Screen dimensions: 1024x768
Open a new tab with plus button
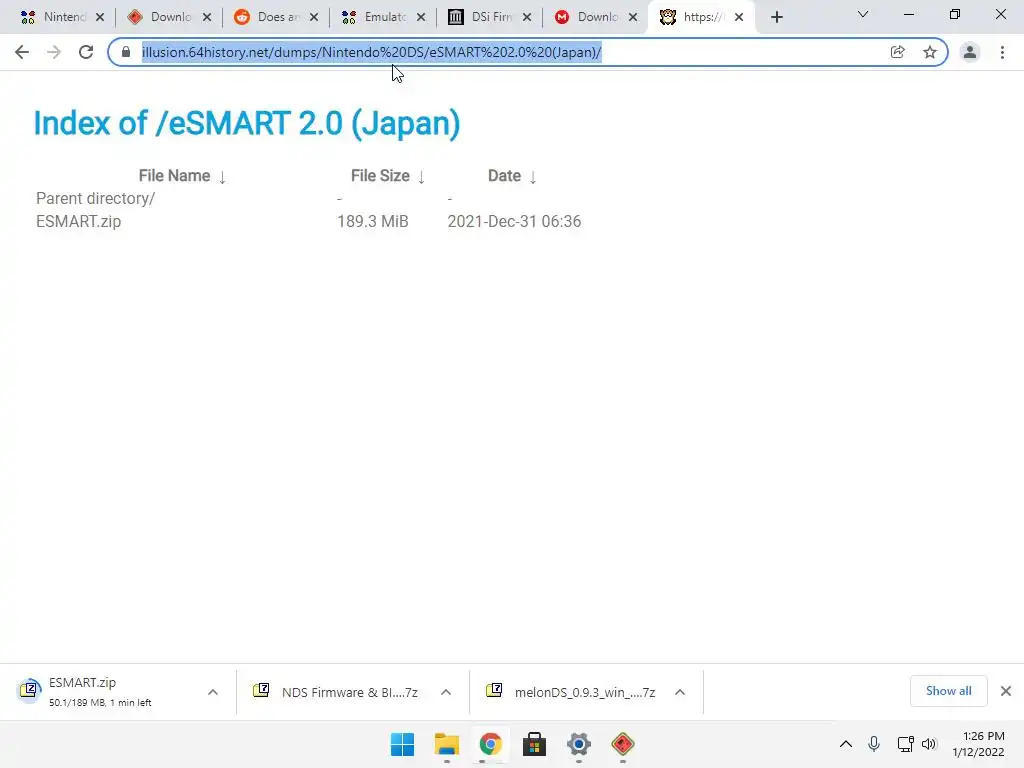(776, 17)
